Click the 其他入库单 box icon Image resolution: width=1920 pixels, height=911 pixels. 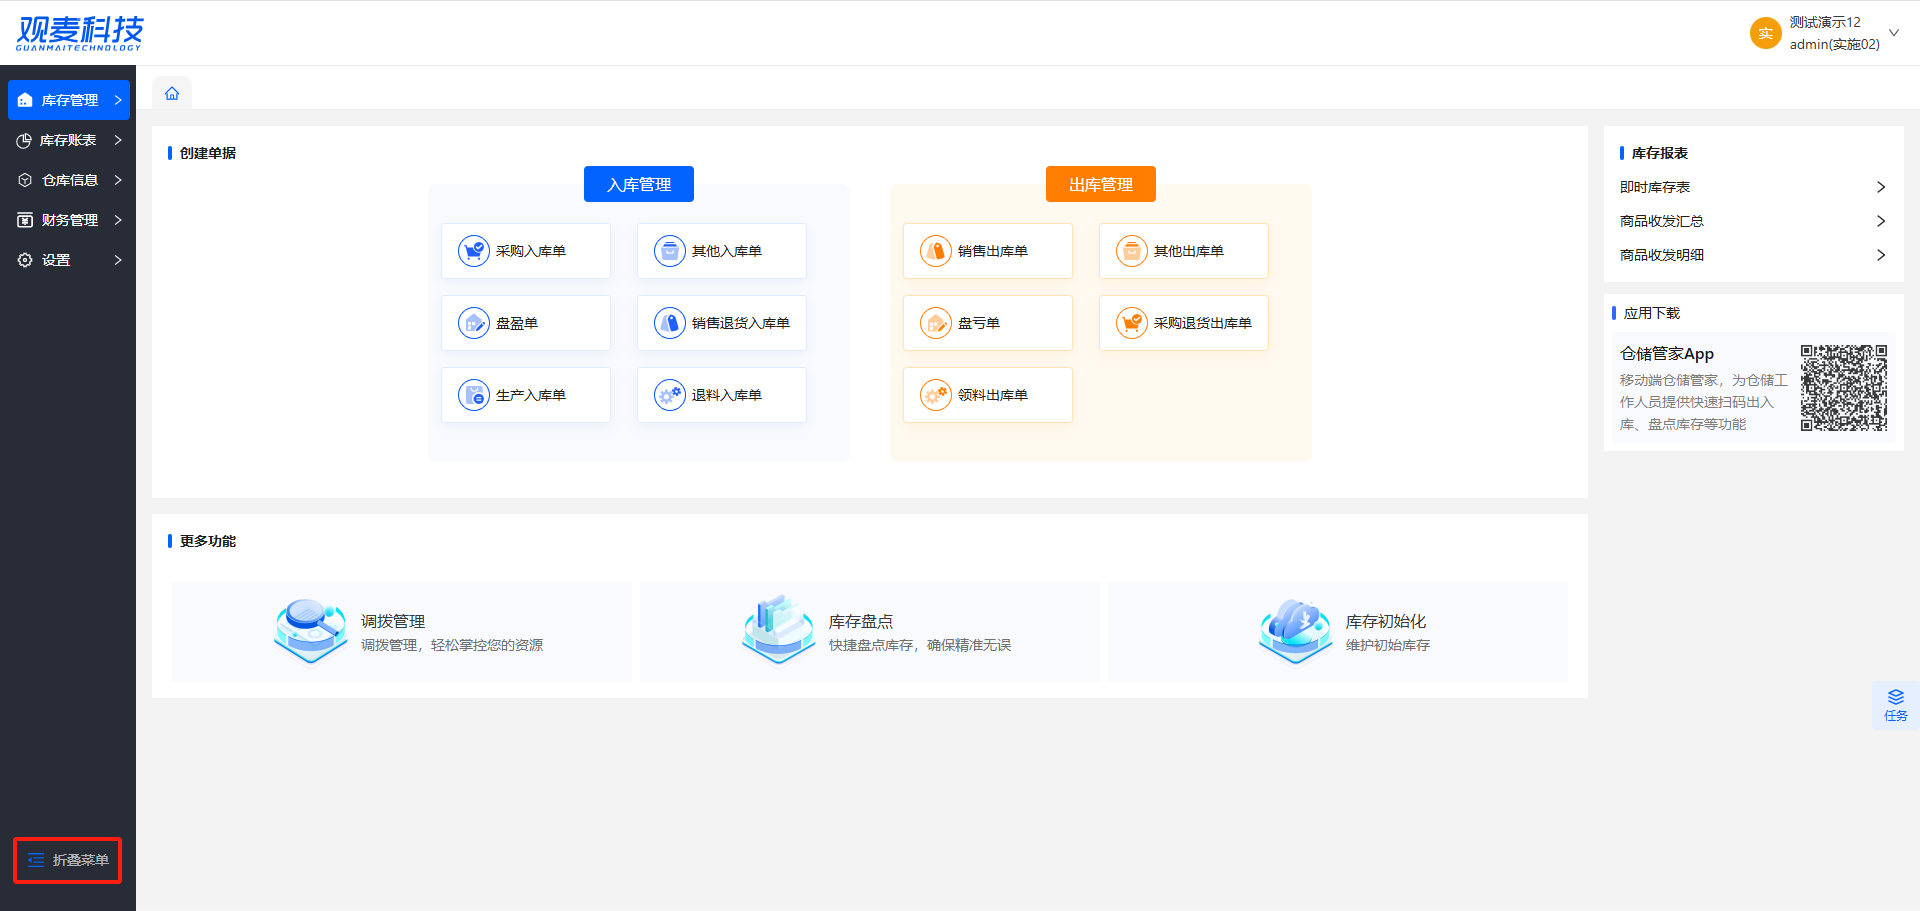coord(670,251)
